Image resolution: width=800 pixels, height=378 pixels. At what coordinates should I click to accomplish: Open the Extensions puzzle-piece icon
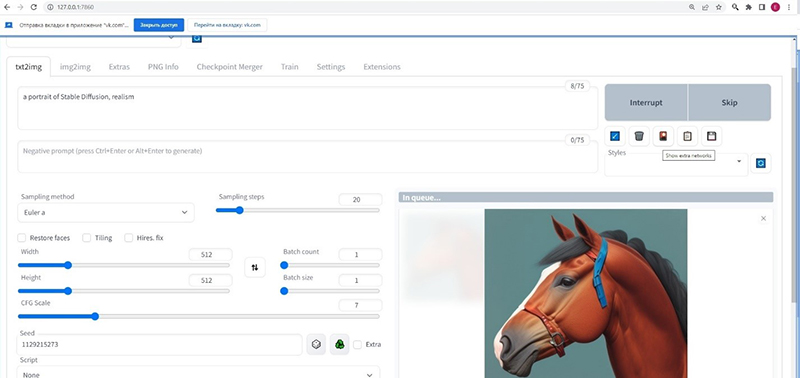(x=748, y=7)
